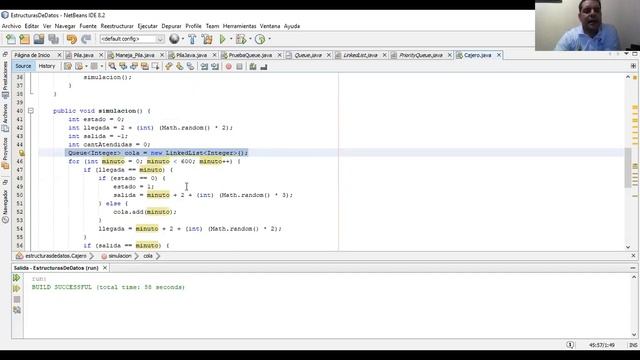Open the Editar menu

point(32,26)
